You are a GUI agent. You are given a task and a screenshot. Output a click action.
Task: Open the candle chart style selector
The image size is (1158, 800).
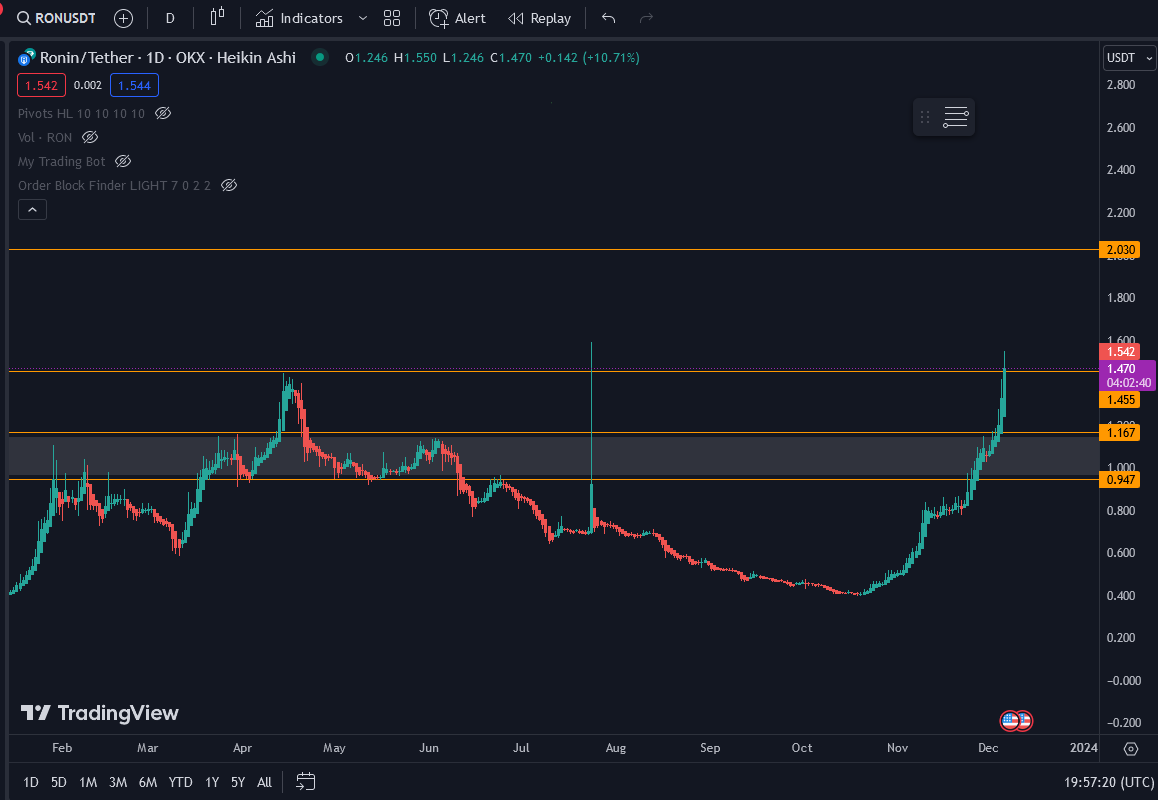click(x=217, y=18)
